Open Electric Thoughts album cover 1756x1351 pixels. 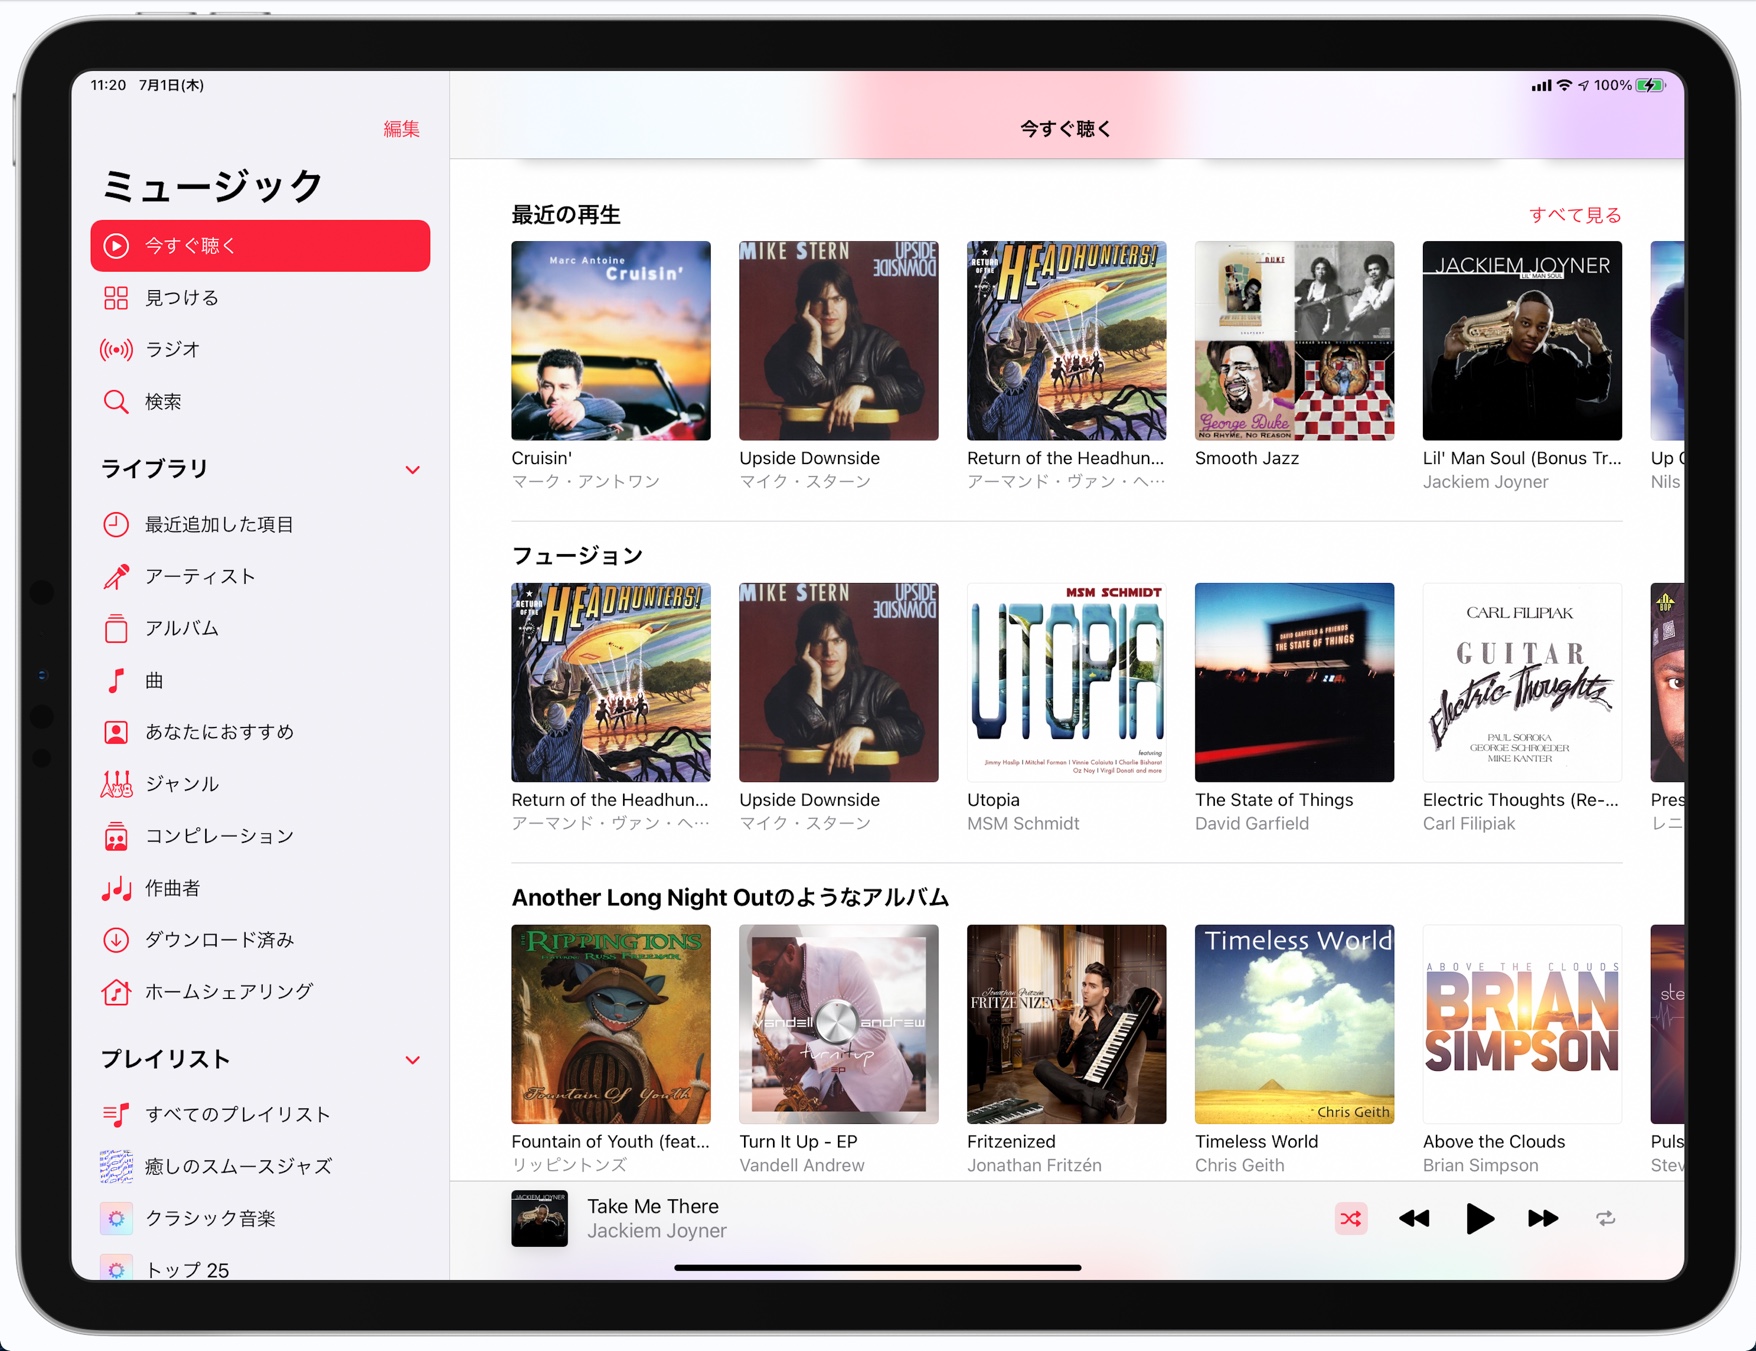(1522, 682)
